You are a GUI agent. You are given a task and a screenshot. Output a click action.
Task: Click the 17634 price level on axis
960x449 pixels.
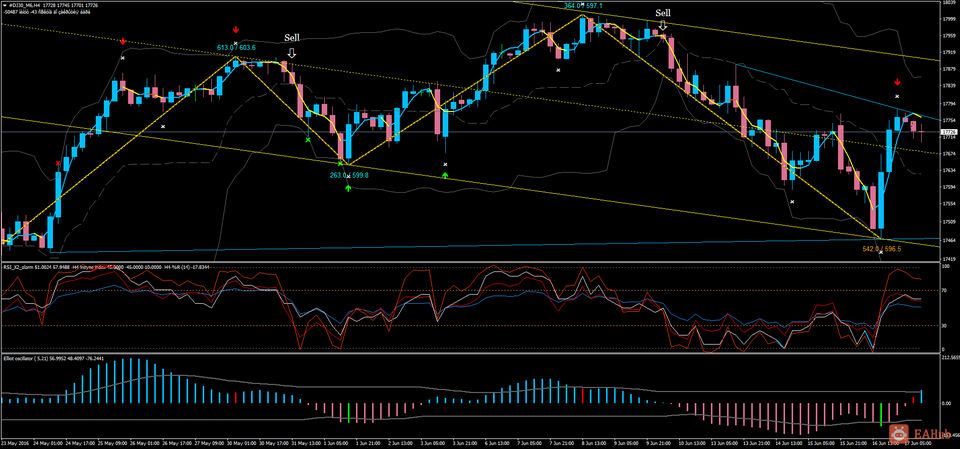[x=950, y=170]
